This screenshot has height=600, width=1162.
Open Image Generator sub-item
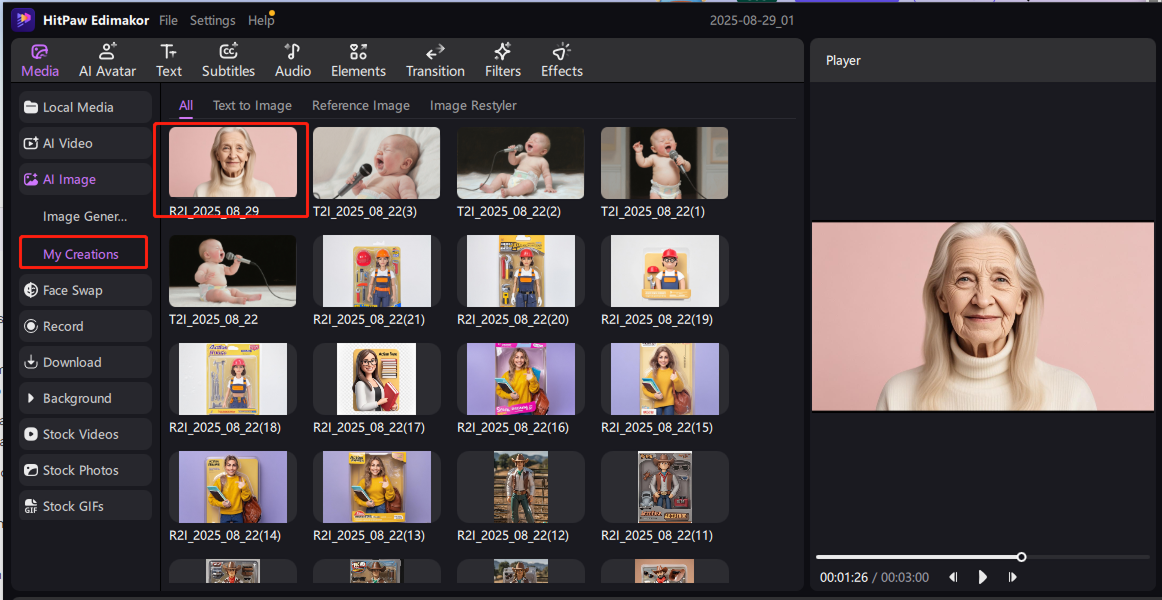coord(85,217)
